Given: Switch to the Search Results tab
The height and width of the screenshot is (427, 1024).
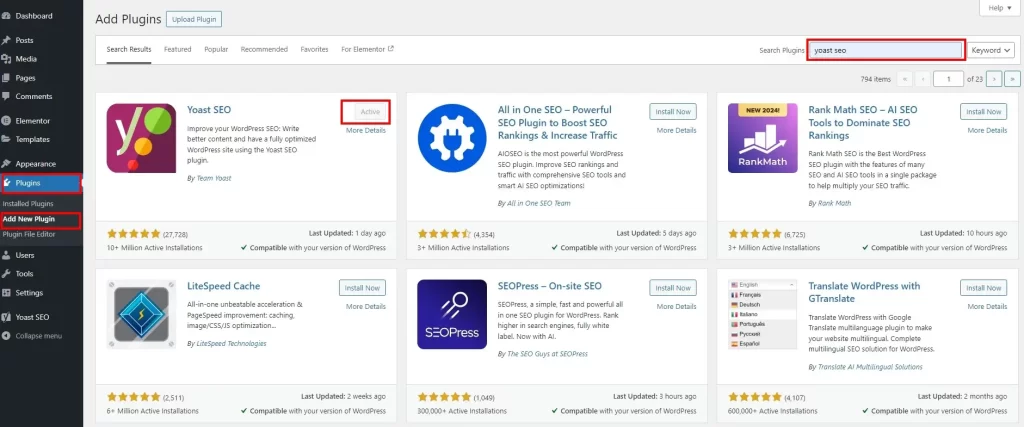Looking at the screenshot, I should [x=129, y=50].
